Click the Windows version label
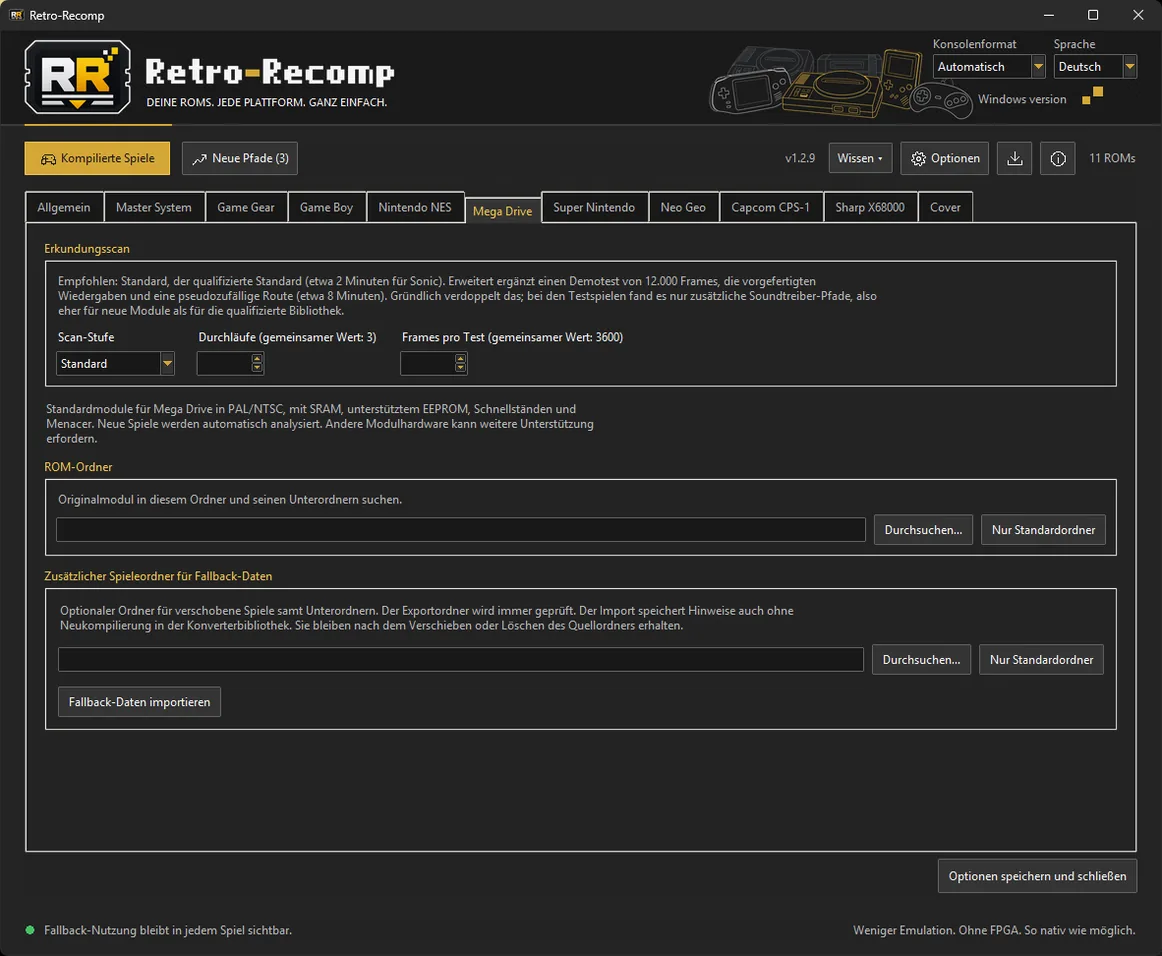 1022,99
